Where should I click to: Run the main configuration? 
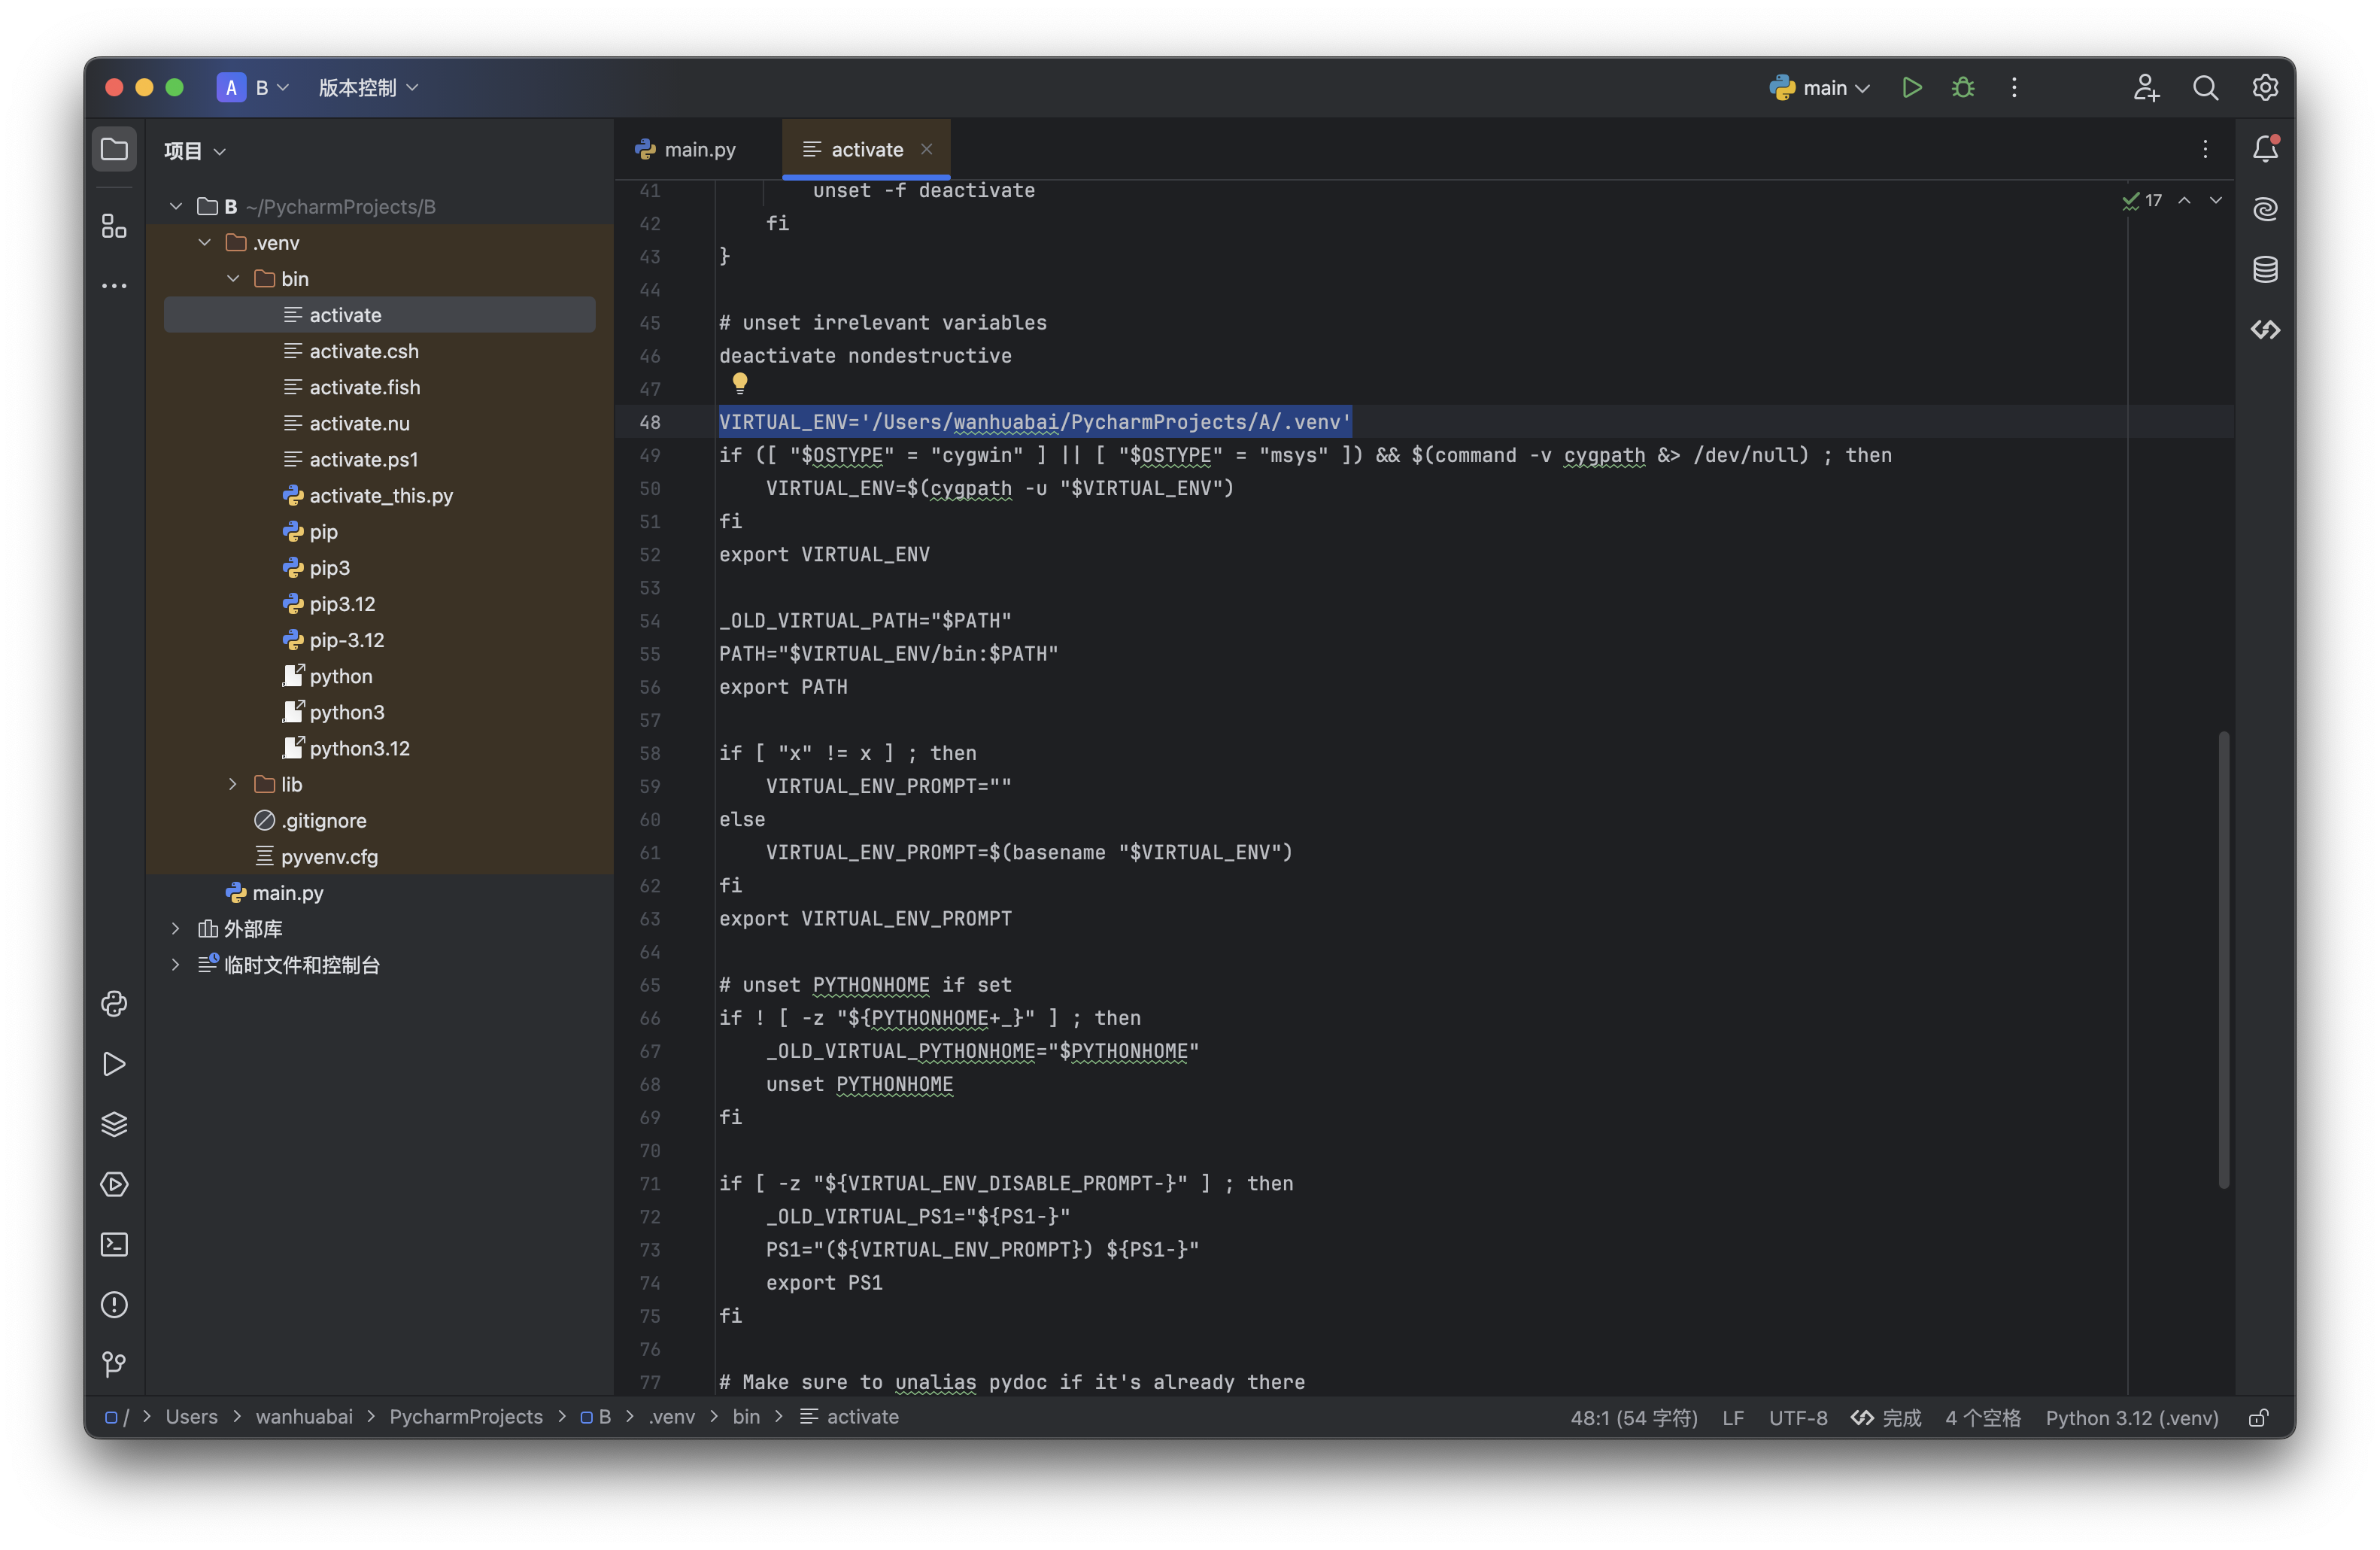click(x=1911, y=88)
